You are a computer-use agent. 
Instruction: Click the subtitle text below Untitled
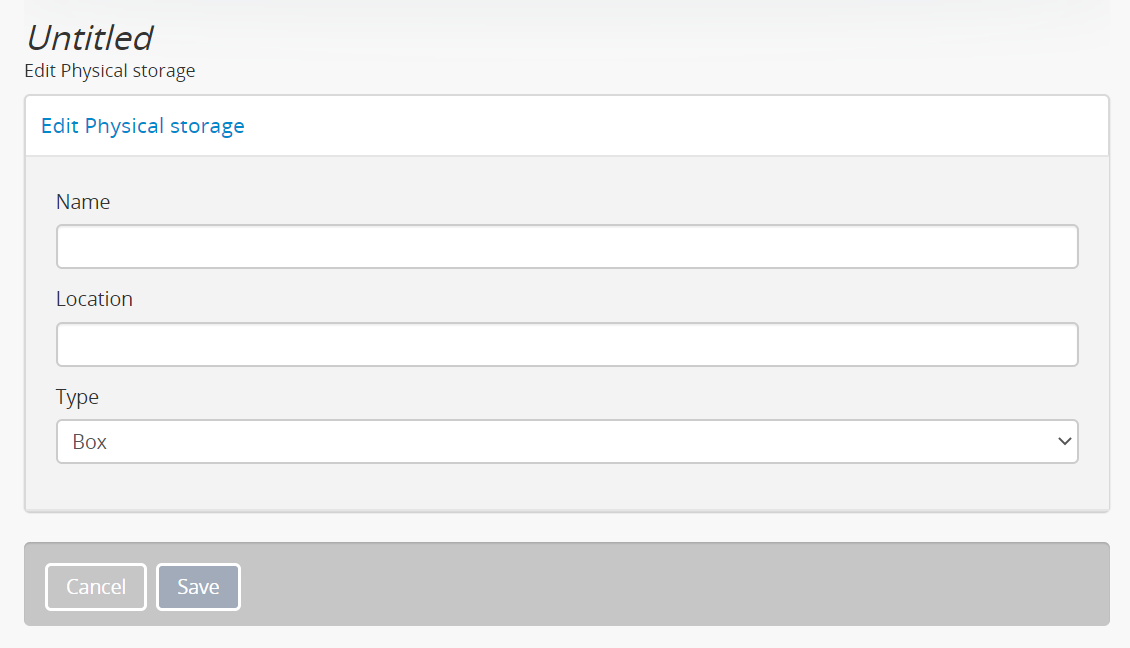[x=110, y=71]
